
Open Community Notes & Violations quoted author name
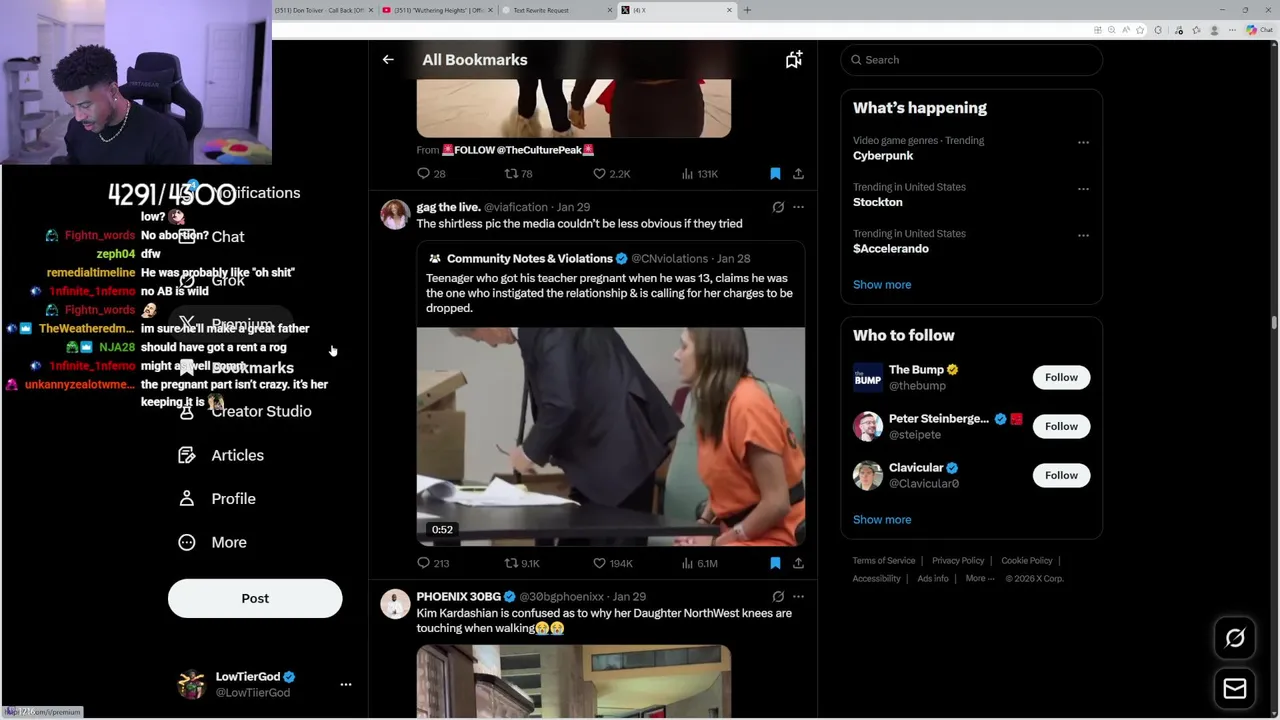click(530, 259)
